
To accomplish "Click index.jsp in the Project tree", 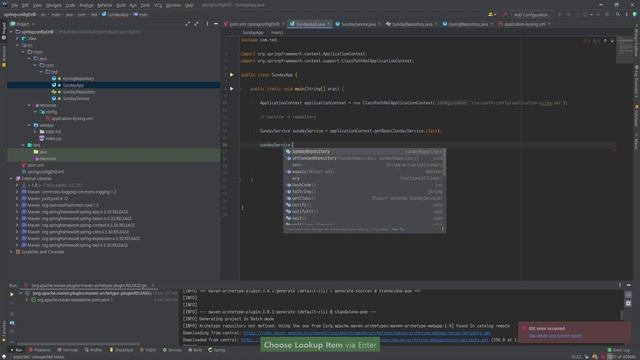I will [50, 138].
